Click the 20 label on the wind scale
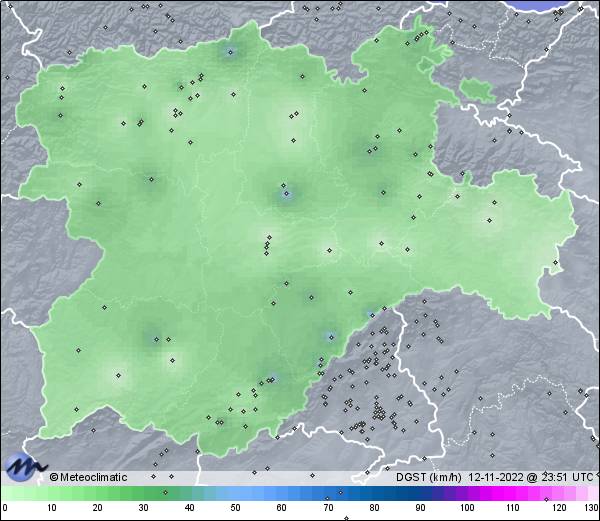 (97, 508)
